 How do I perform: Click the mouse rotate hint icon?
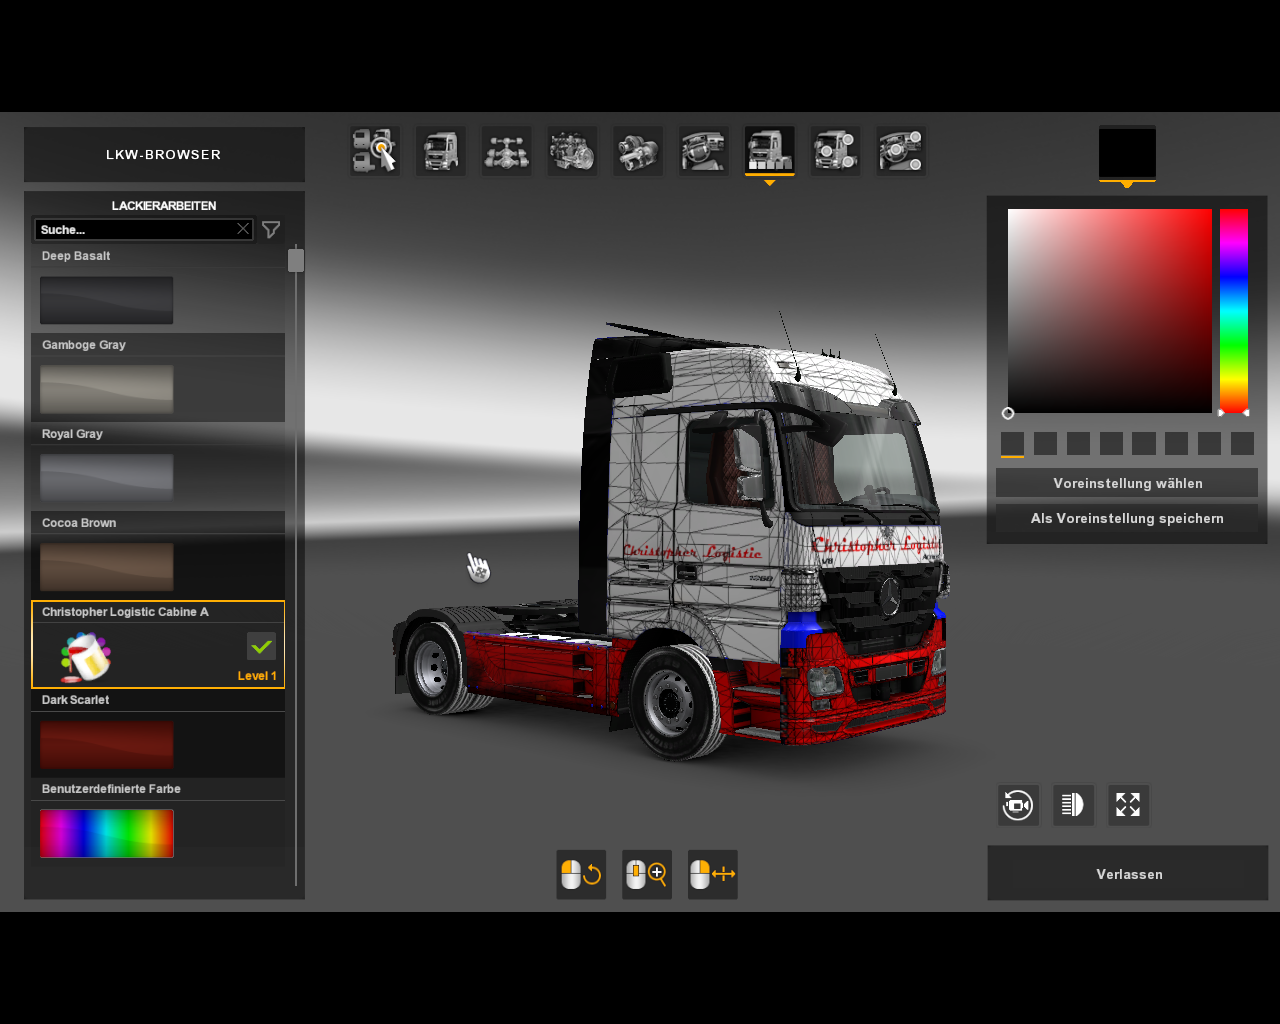[581, 875]
